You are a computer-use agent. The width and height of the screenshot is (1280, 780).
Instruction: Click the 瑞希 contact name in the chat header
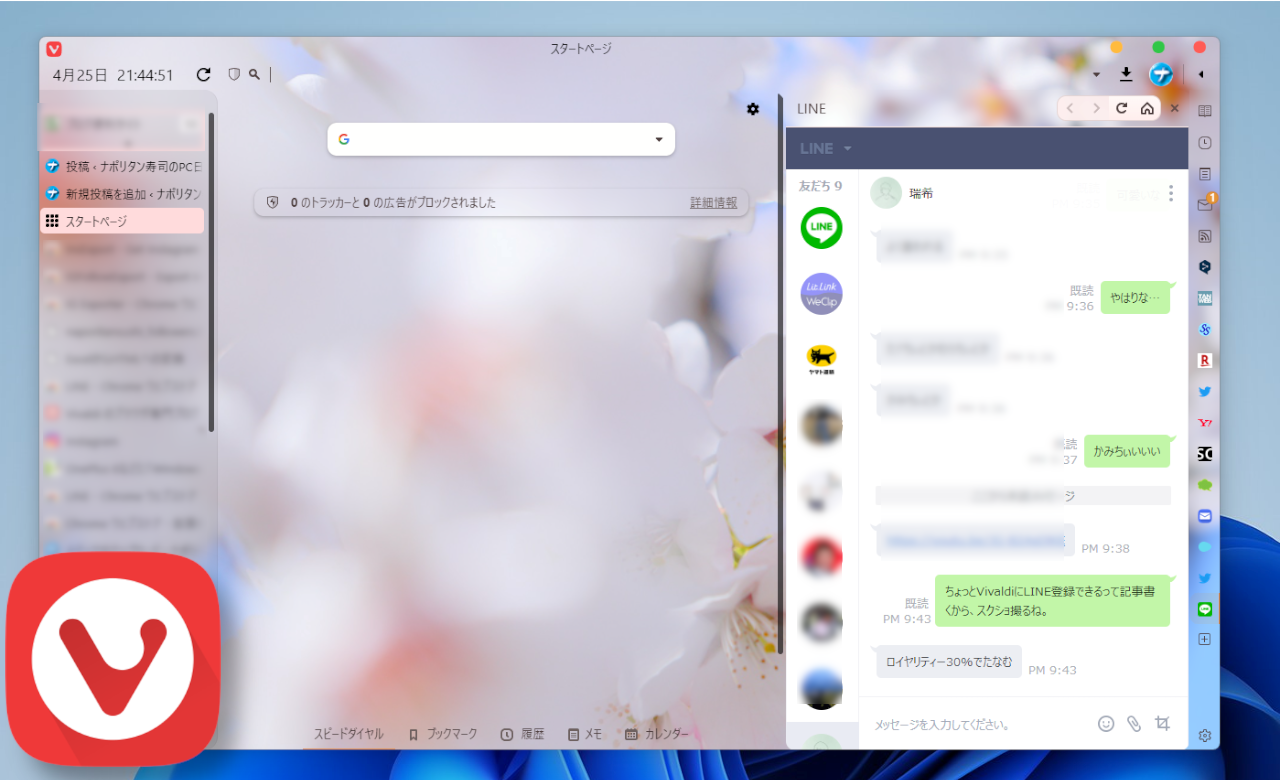click(x=921, y=193)
